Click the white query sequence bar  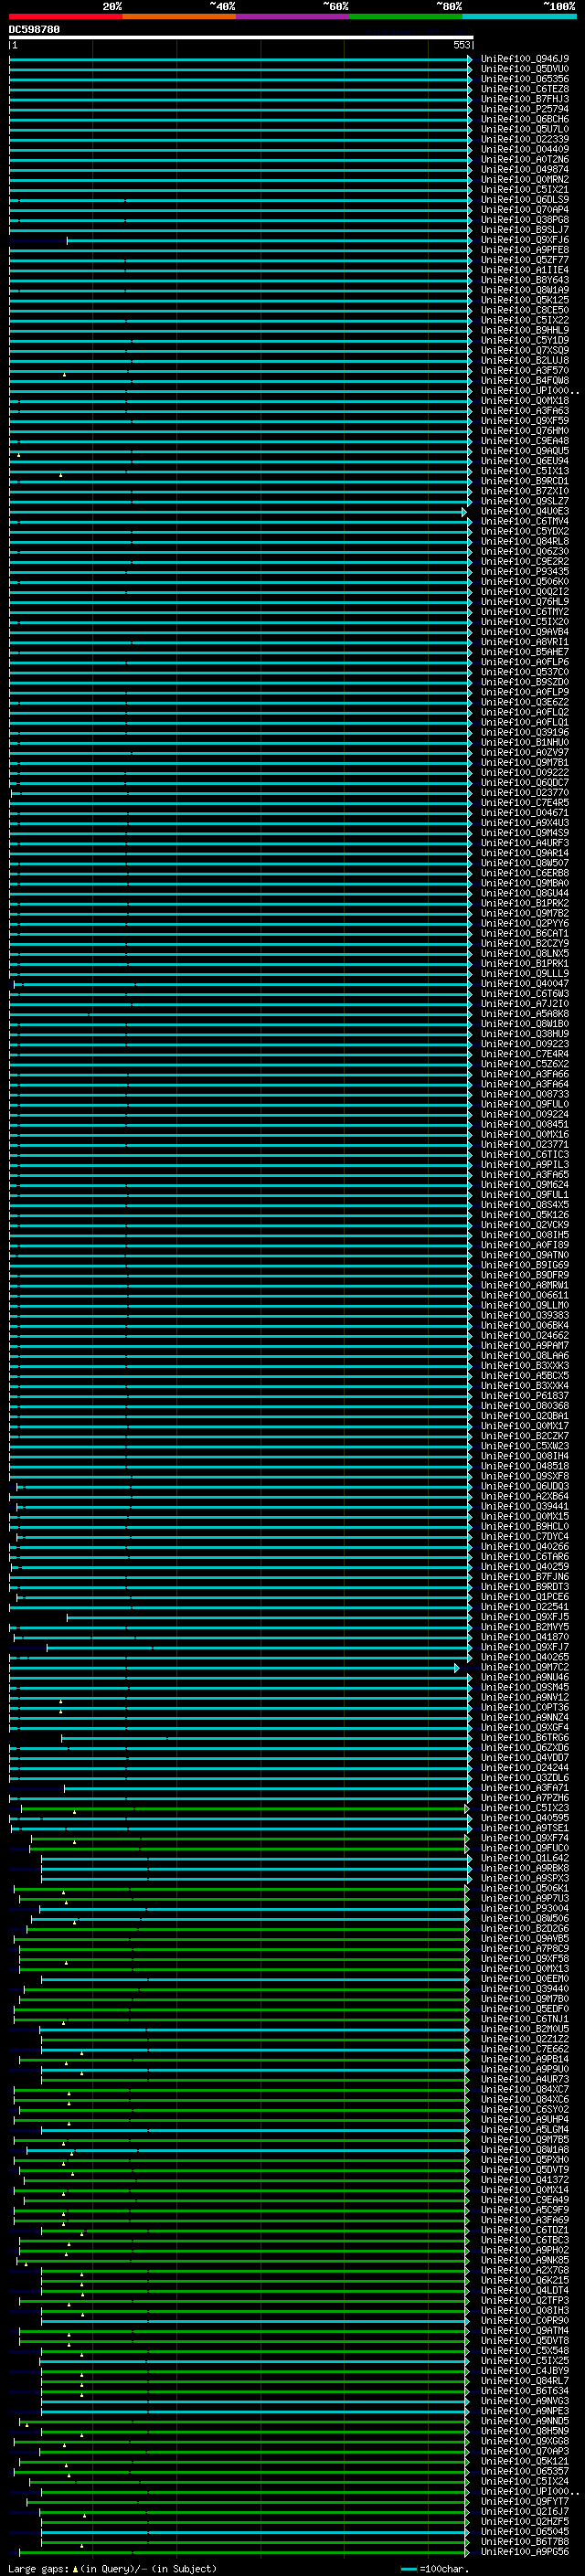coord(241,38)
